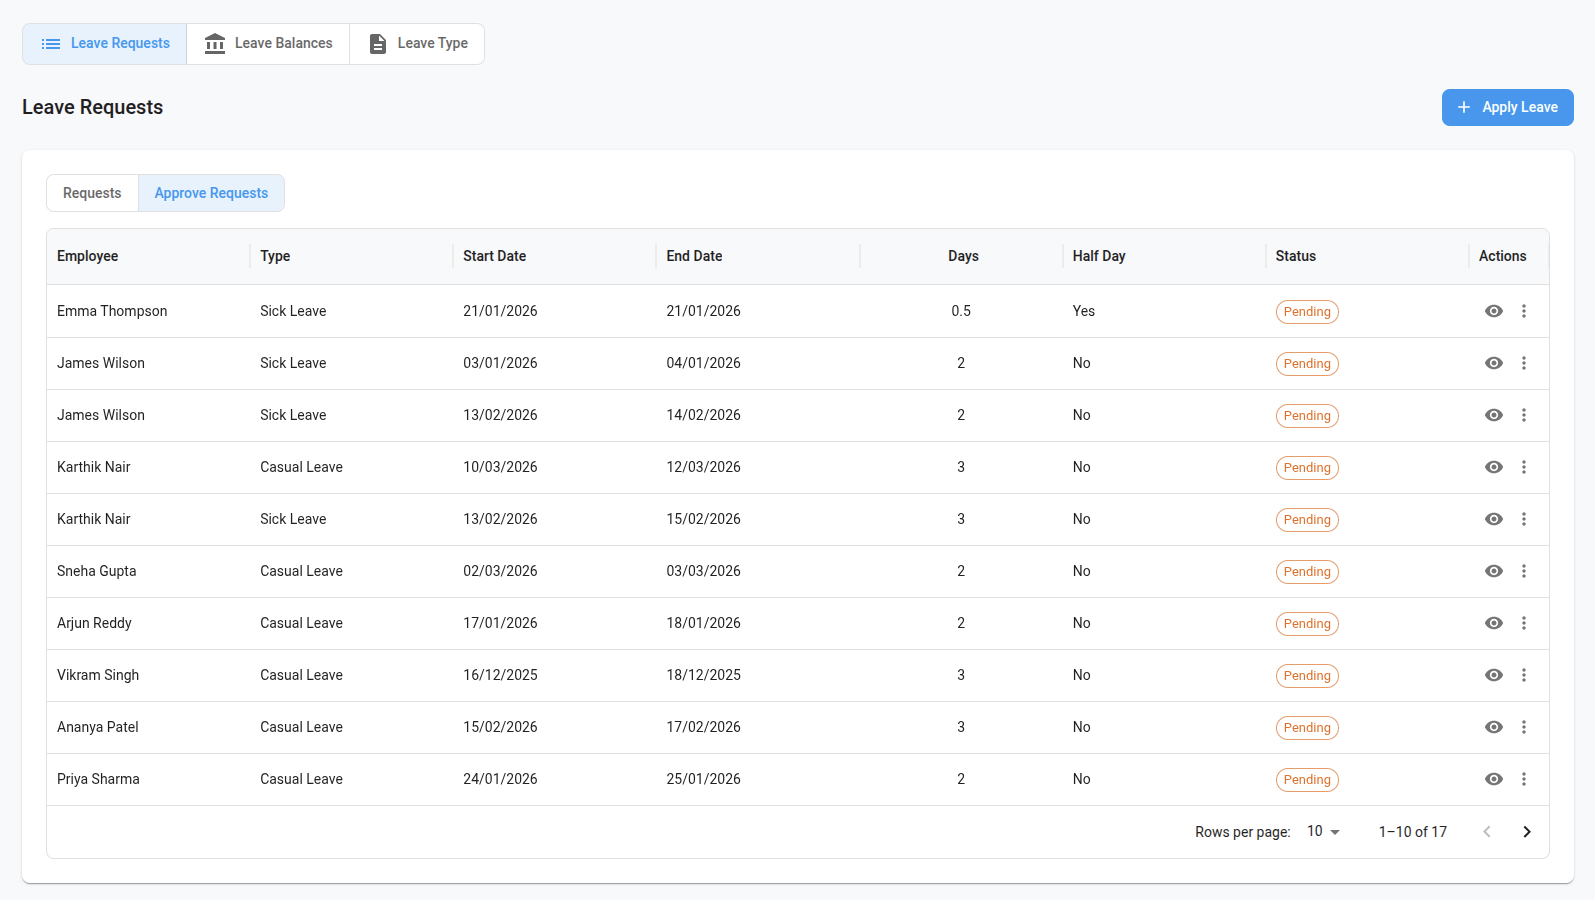
Task: Select the Requests toggle tab
Action: [92, 193]
